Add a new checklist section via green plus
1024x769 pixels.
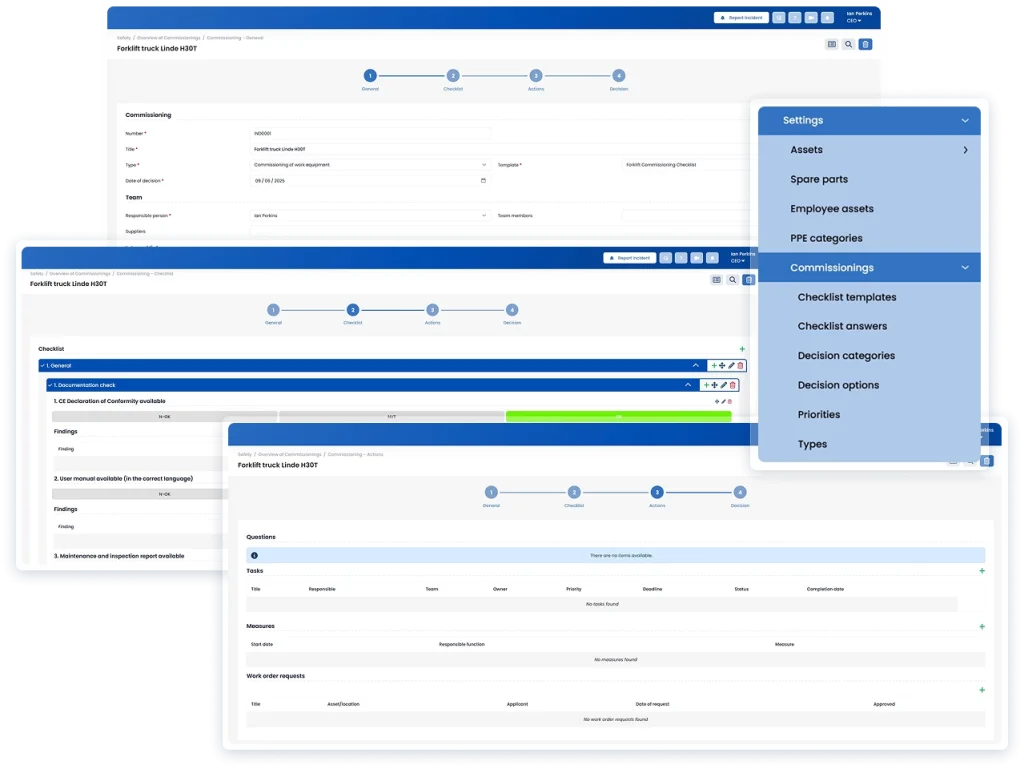tap(741, 349)
